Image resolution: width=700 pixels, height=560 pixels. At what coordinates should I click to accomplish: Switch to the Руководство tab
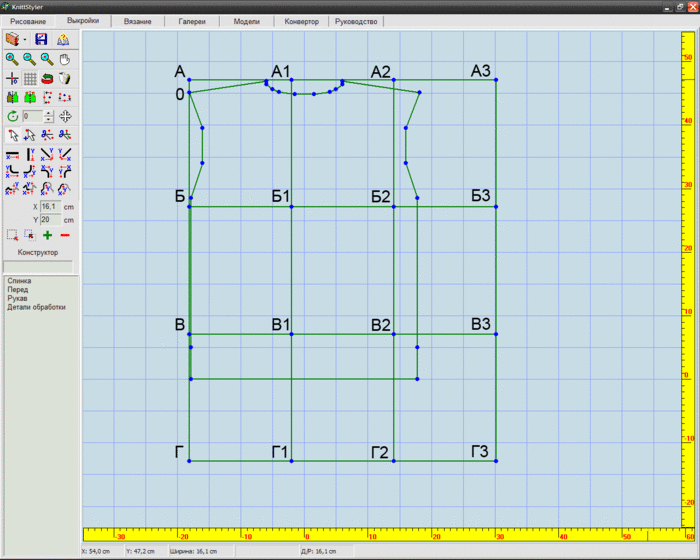click(x=356, y=21)
